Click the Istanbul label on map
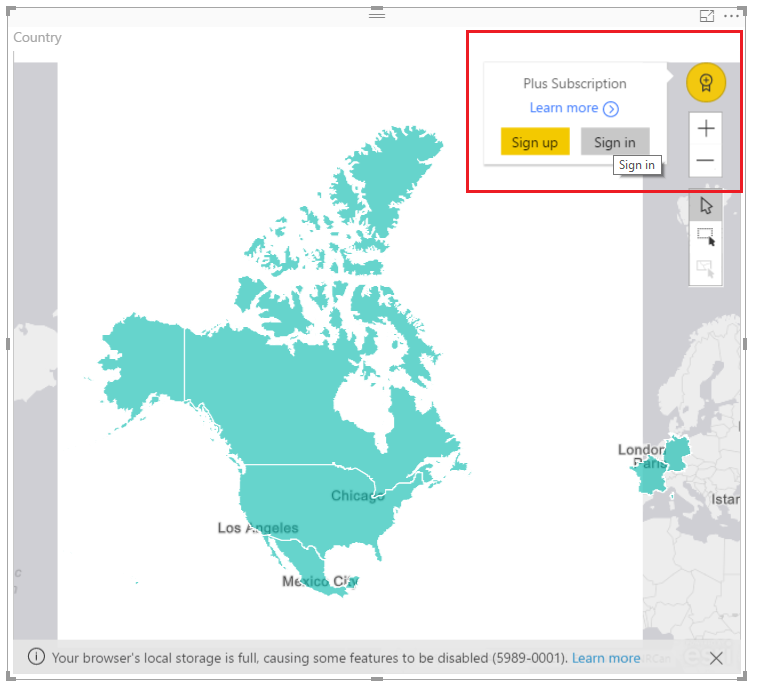The height and width of the screenshot is (690, 762). [726, 500]
